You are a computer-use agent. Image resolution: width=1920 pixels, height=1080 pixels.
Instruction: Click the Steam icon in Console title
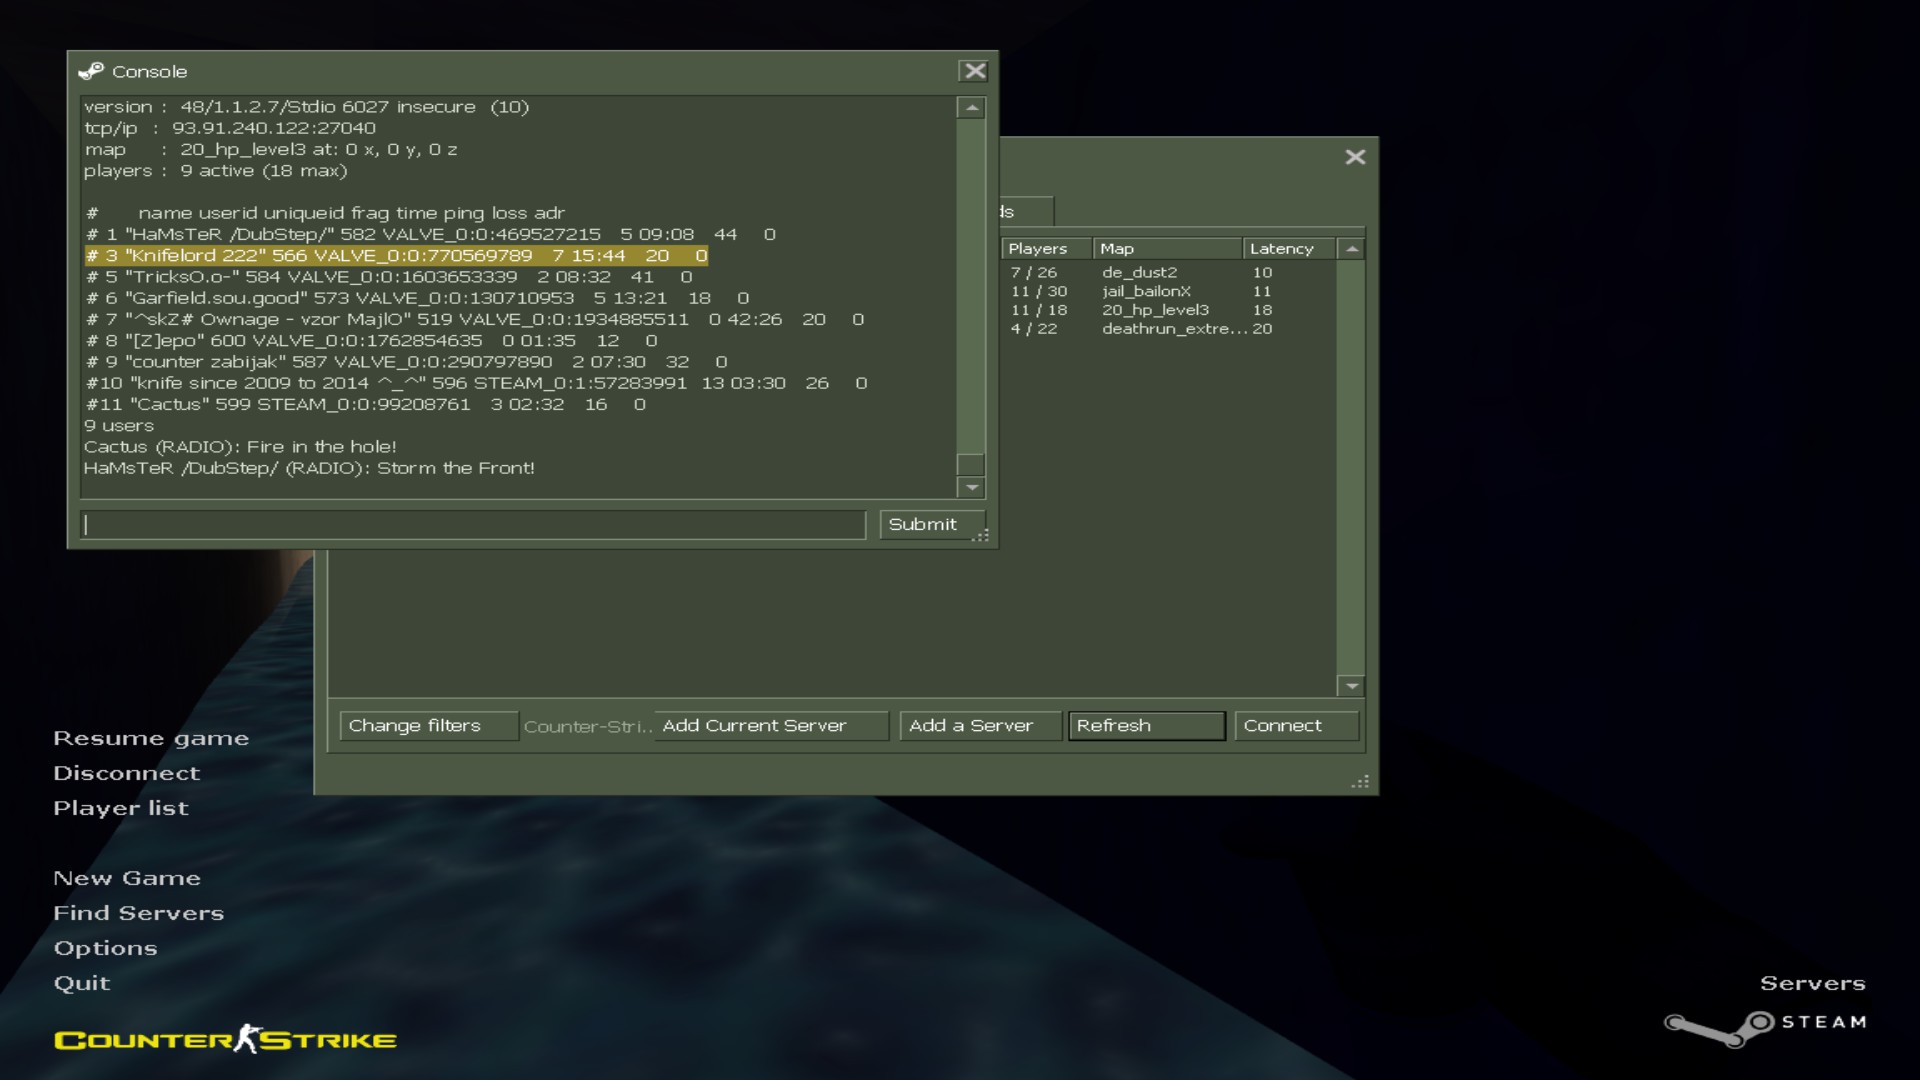point(91,71)
